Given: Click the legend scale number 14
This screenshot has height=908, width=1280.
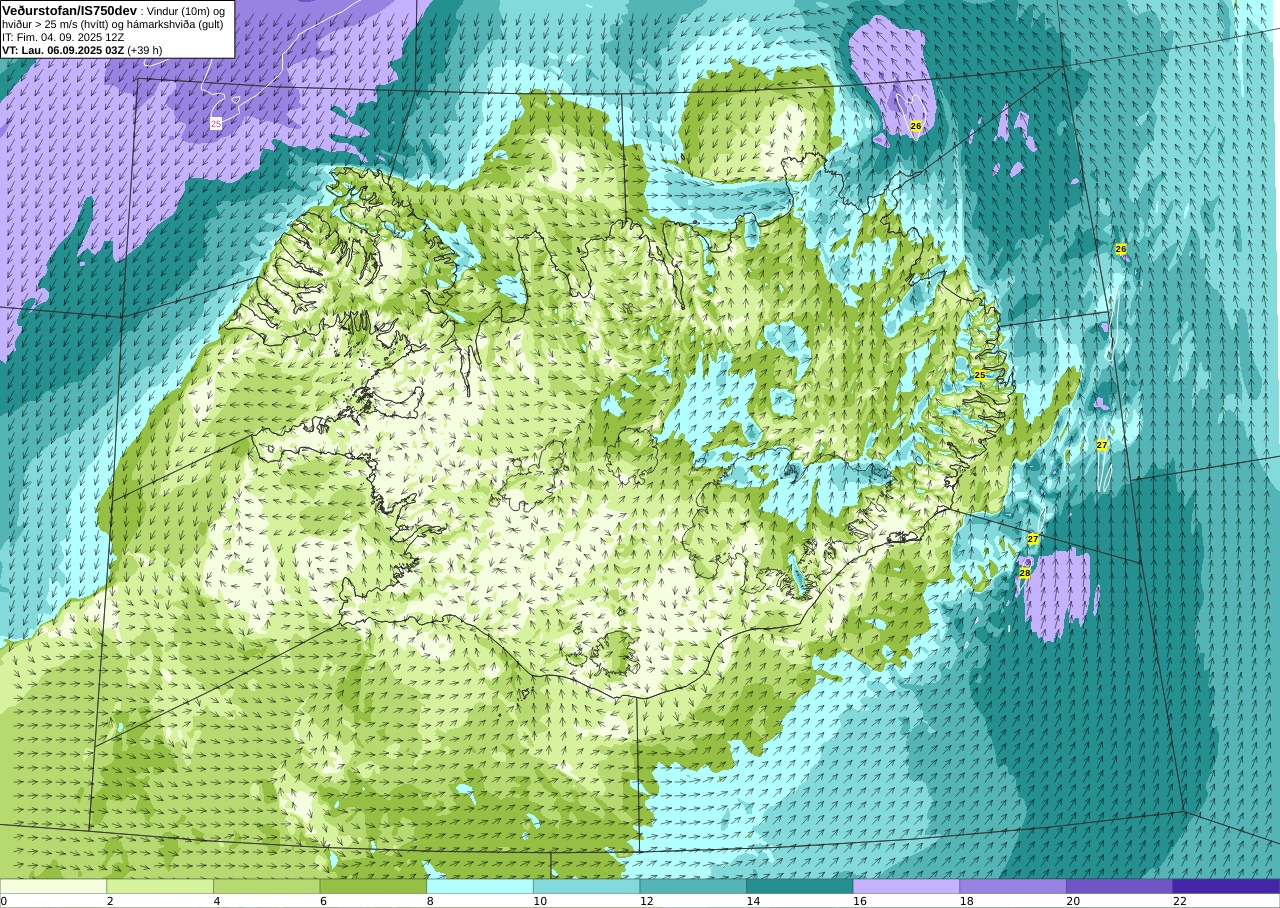Looking at the screenshot, I should point(753,901).
